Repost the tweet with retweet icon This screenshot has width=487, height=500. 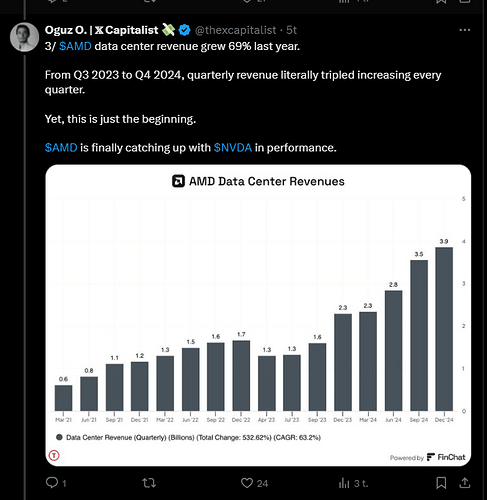[x=149, y=483]
